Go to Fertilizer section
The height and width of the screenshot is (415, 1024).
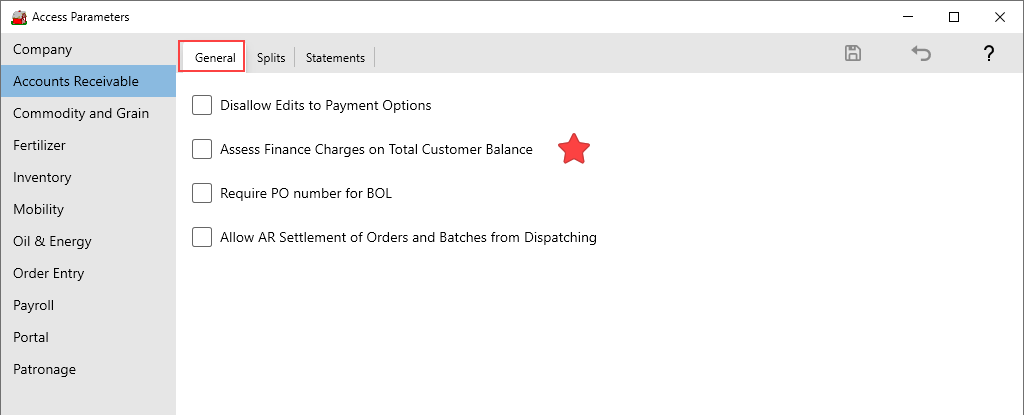39,145
